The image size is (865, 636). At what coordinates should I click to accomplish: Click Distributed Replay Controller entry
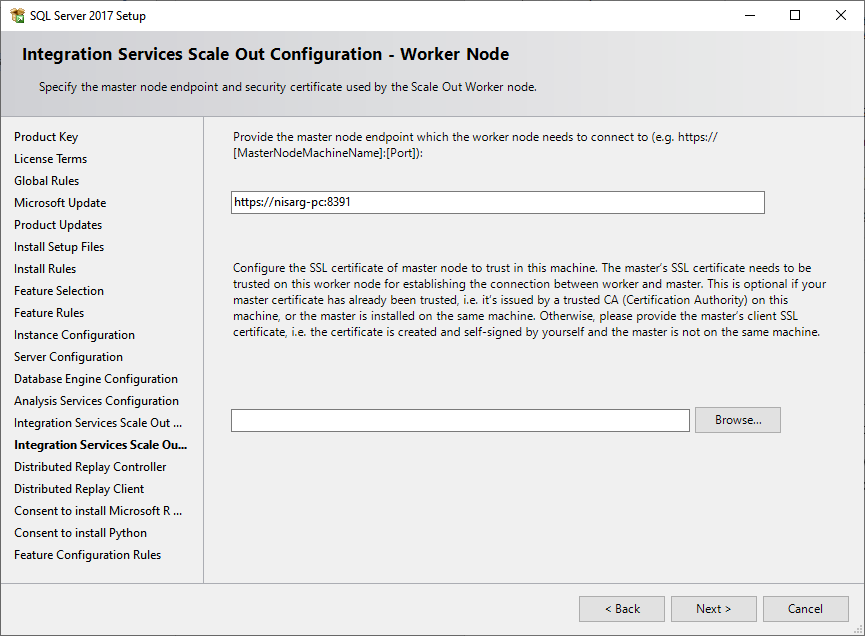[90, 467]
